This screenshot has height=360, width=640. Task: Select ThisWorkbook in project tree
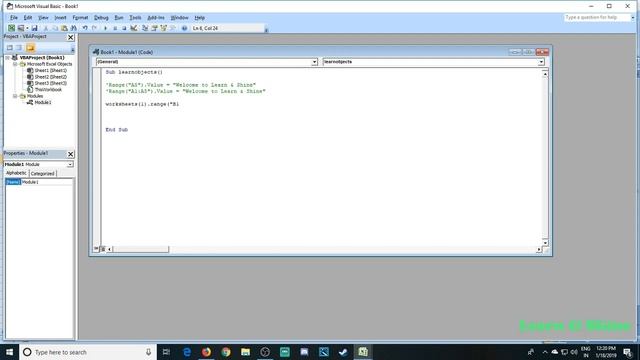[x=48, y=89]
